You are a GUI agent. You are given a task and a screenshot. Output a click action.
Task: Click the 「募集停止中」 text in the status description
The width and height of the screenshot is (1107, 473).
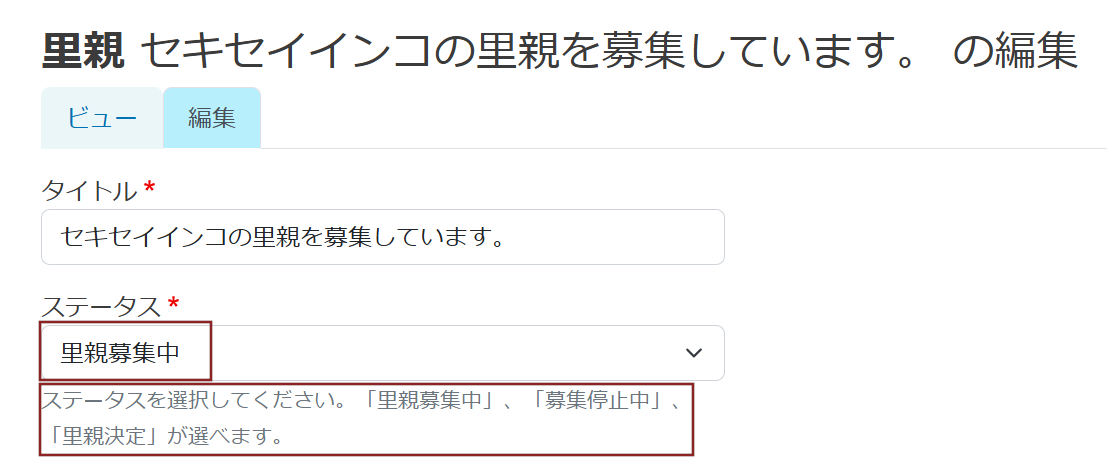tap(604, 403)
